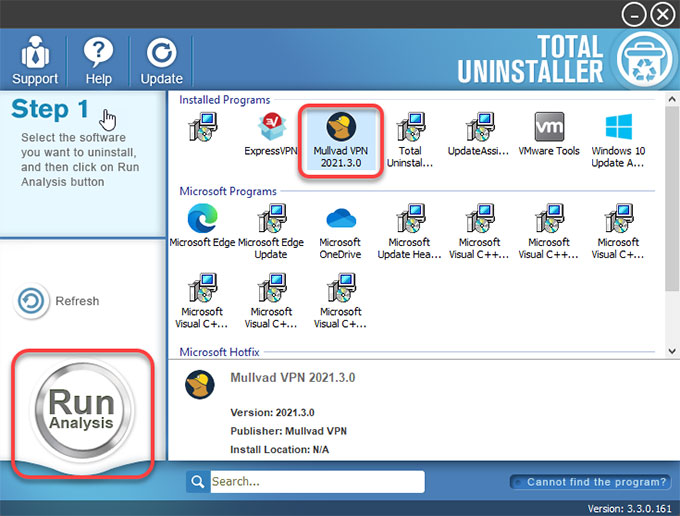Select ExpressVPN program icon

271,134
